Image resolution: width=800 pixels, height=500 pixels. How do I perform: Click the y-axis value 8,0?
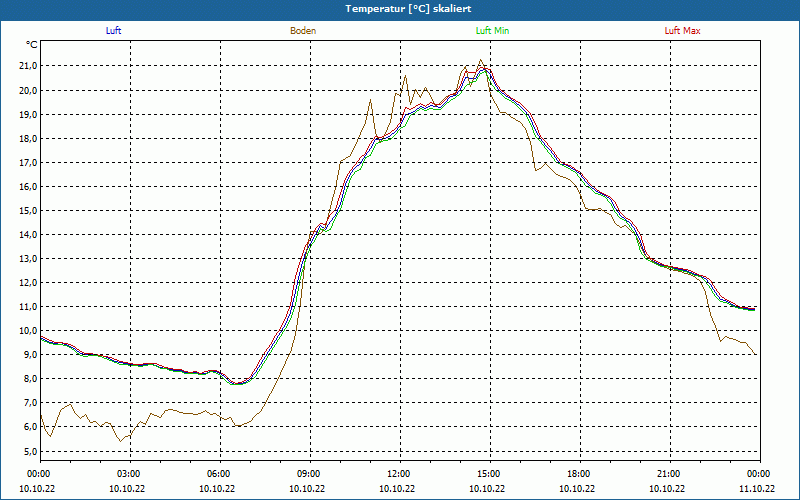pyautogui.click(x=30, y=379)
